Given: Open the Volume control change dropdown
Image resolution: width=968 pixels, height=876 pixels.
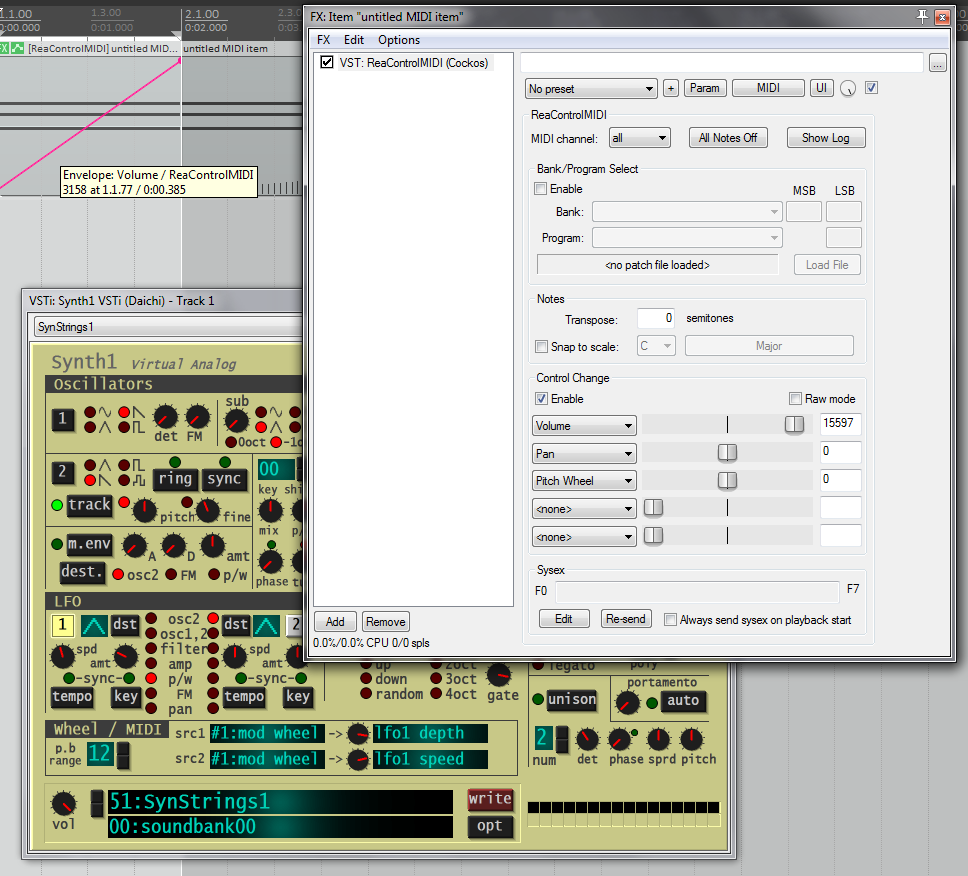Looking at the screenshot, I should coord(584,426).
